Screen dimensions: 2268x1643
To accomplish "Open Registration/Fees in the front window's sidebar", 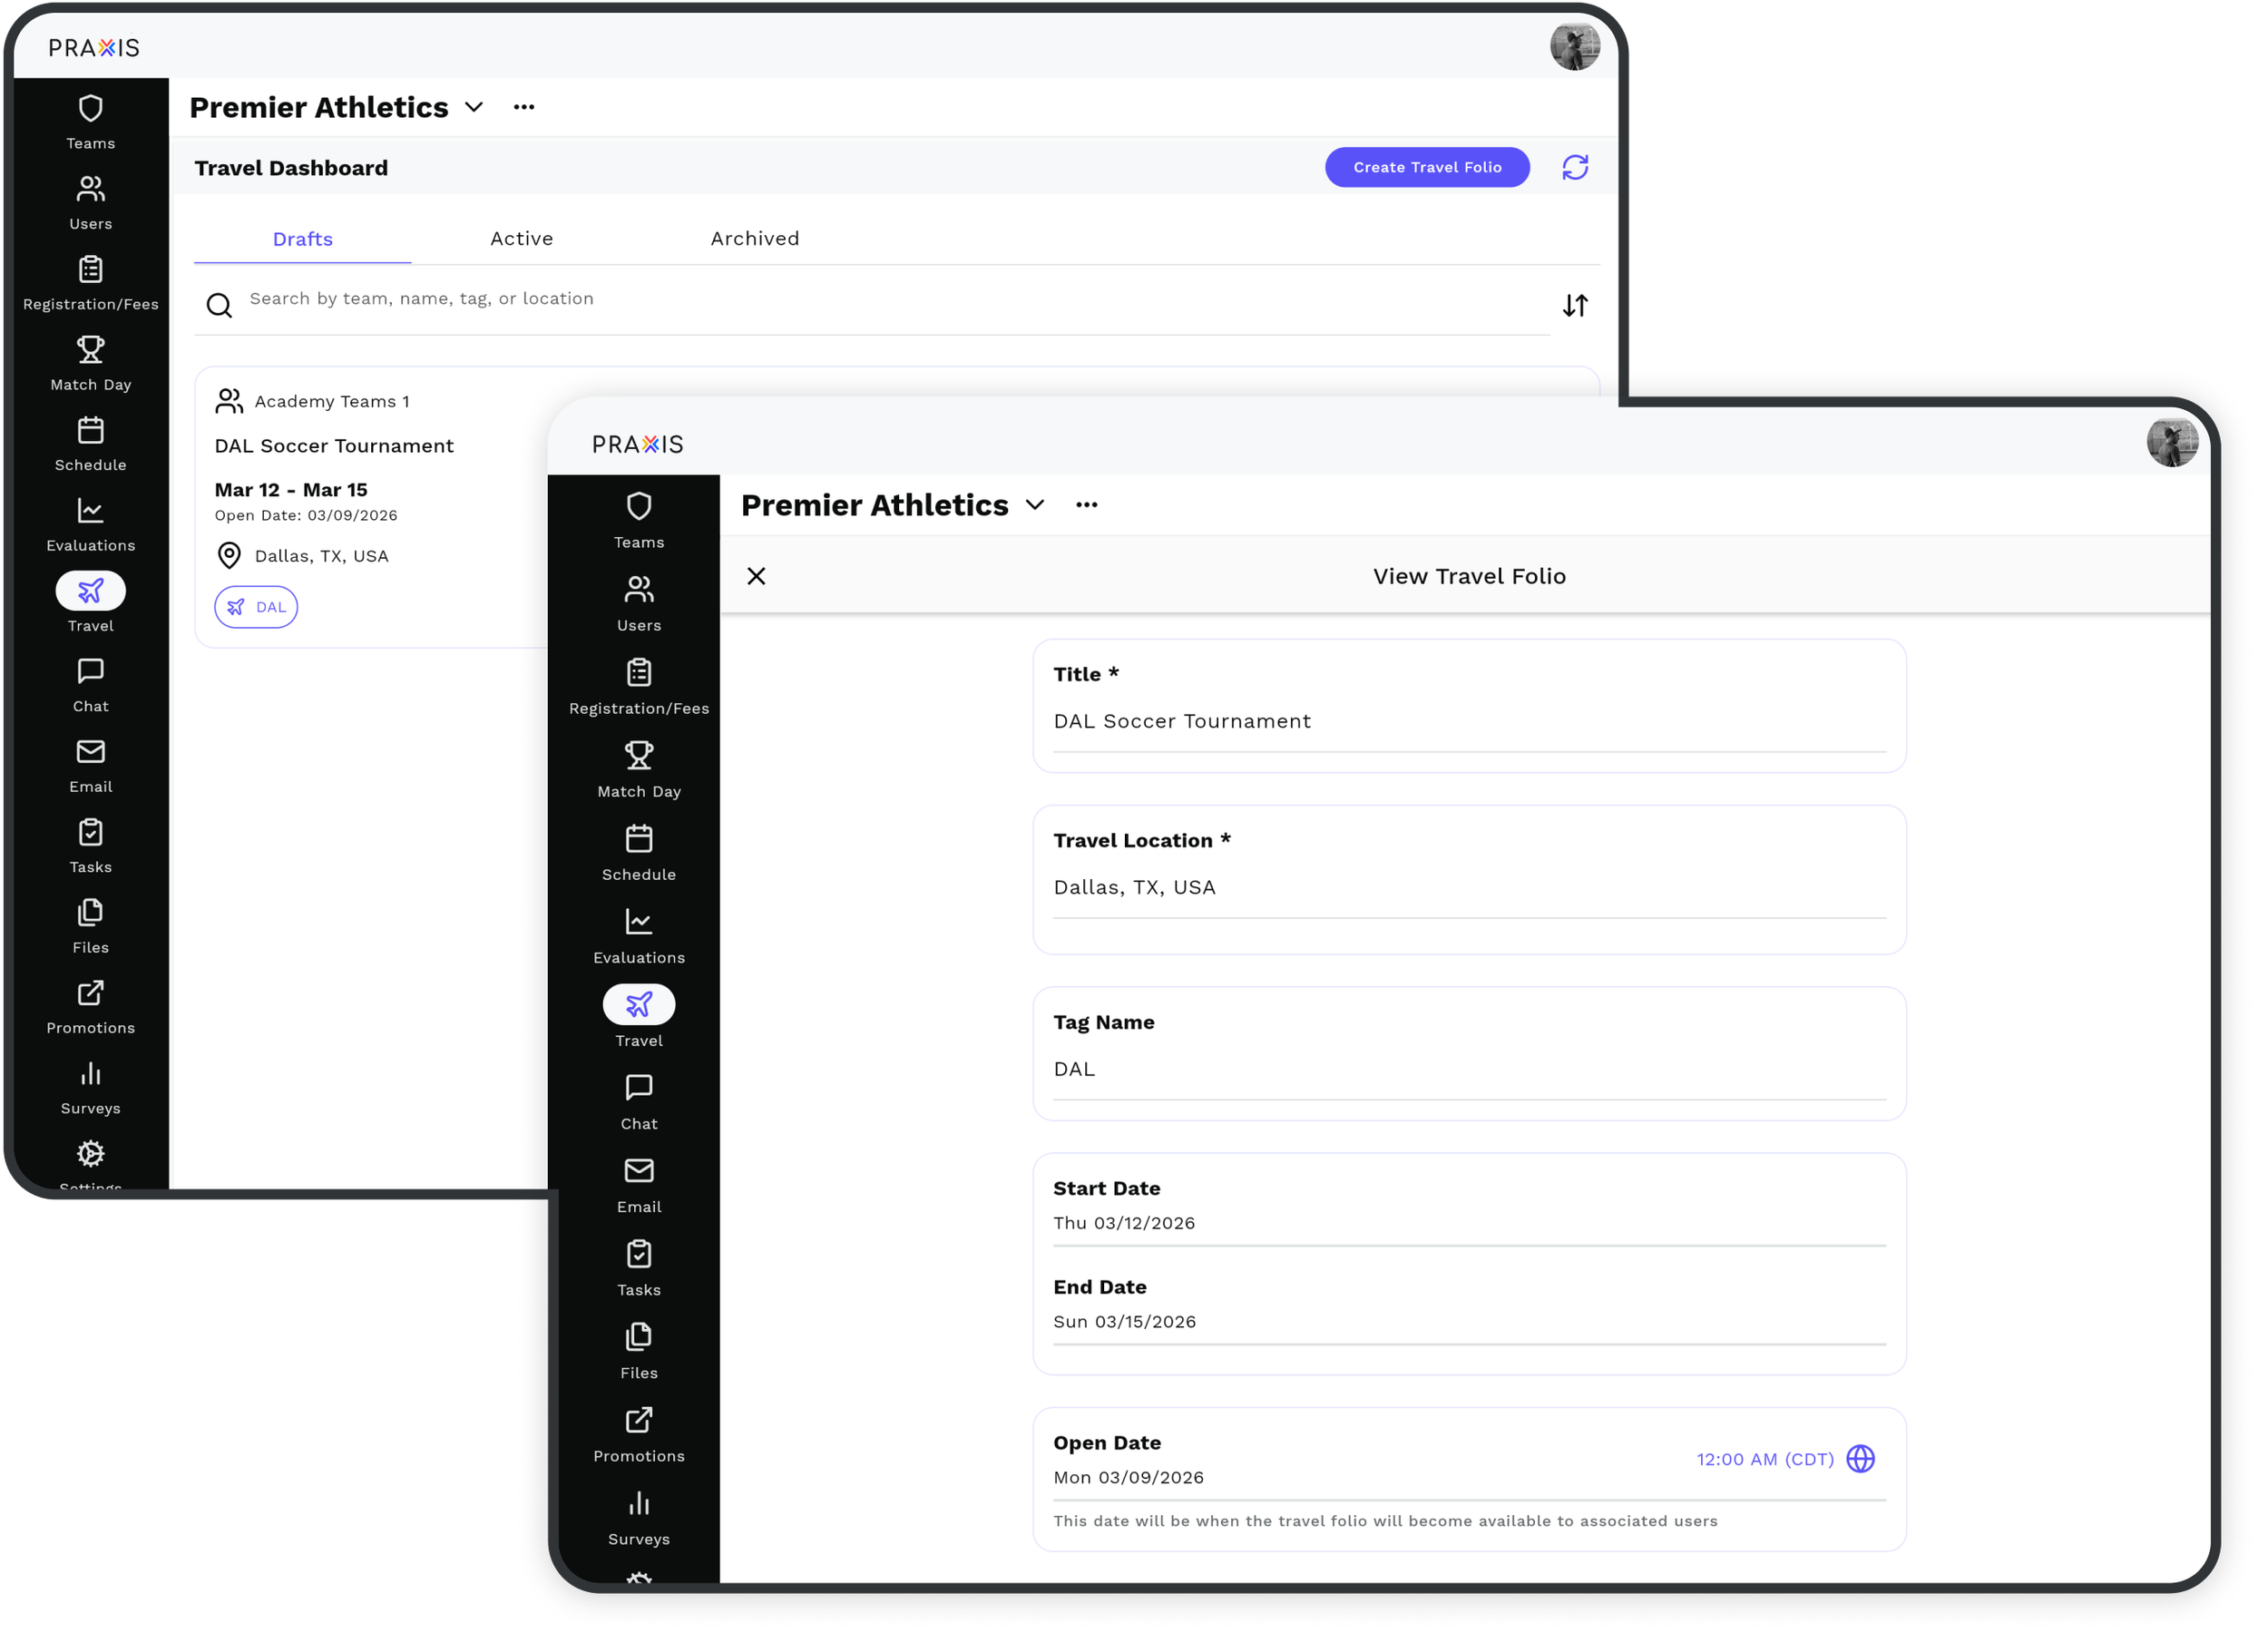I will (638, 686).
